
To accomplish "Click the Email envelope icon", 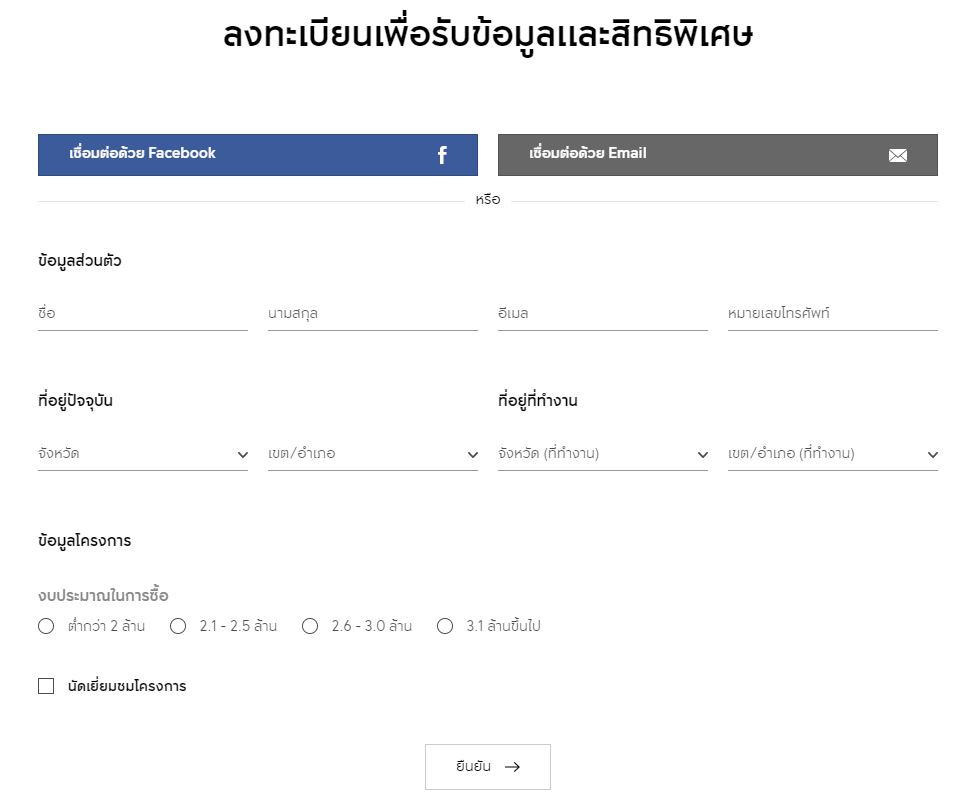I will click(x=898, y=155).
